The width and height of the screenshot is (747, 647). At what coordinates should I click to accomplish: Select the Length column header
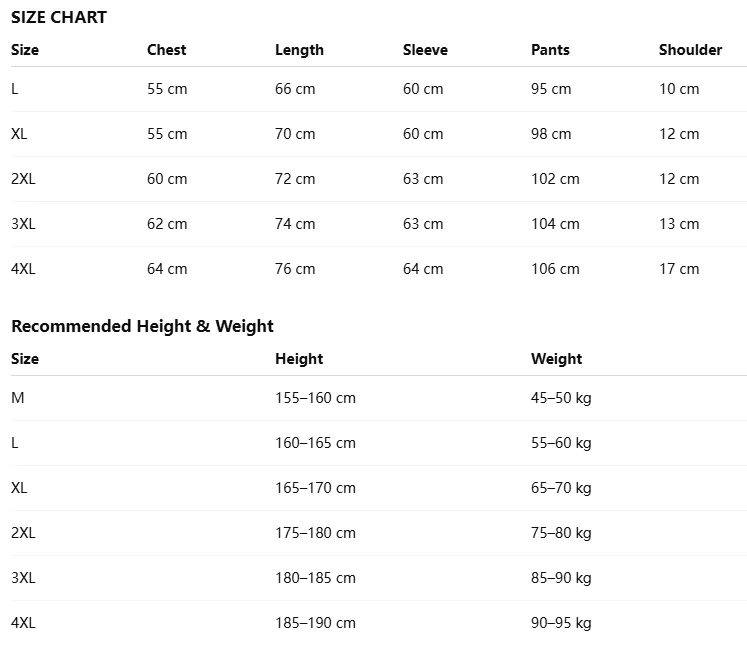click(299, 50)
